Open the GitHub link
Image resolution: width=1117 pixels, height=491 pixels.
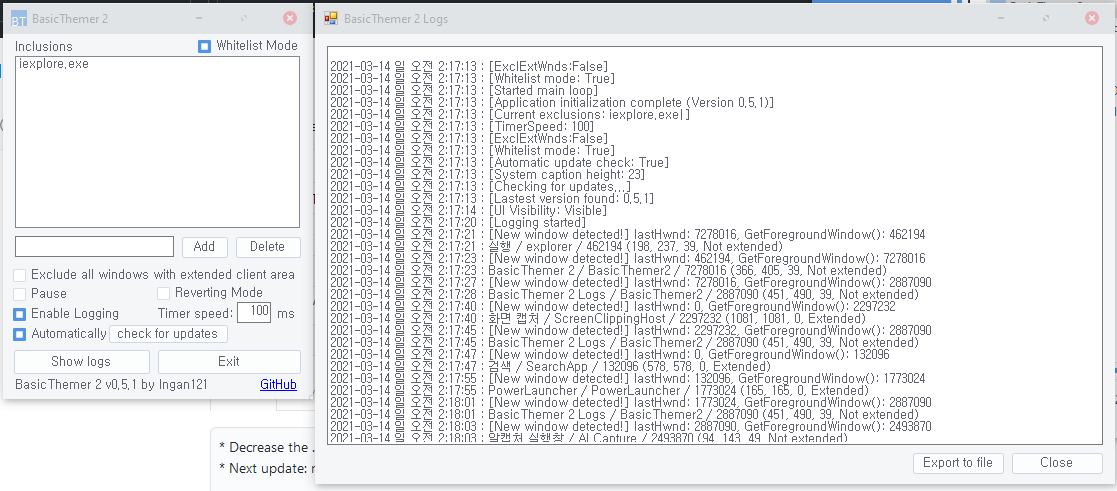[279, 385]
